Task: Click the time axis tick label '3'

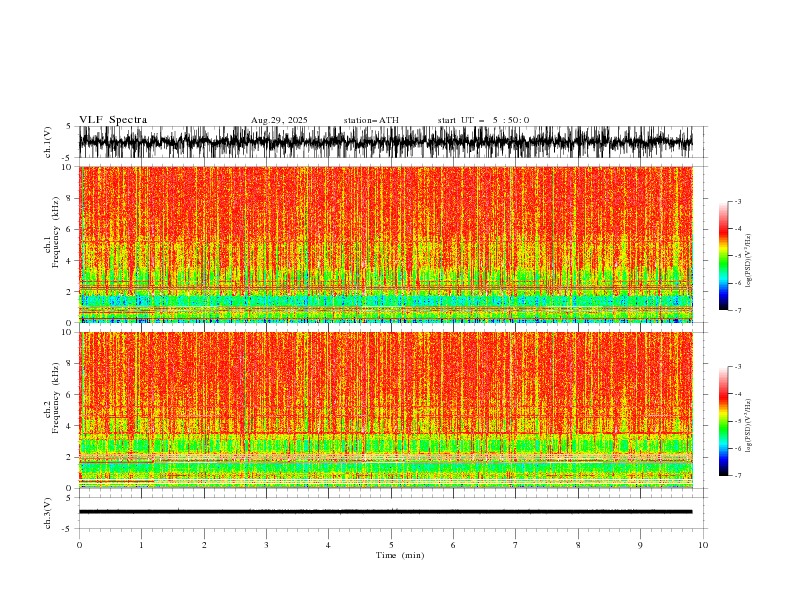Action: click(x=266, y=545)
